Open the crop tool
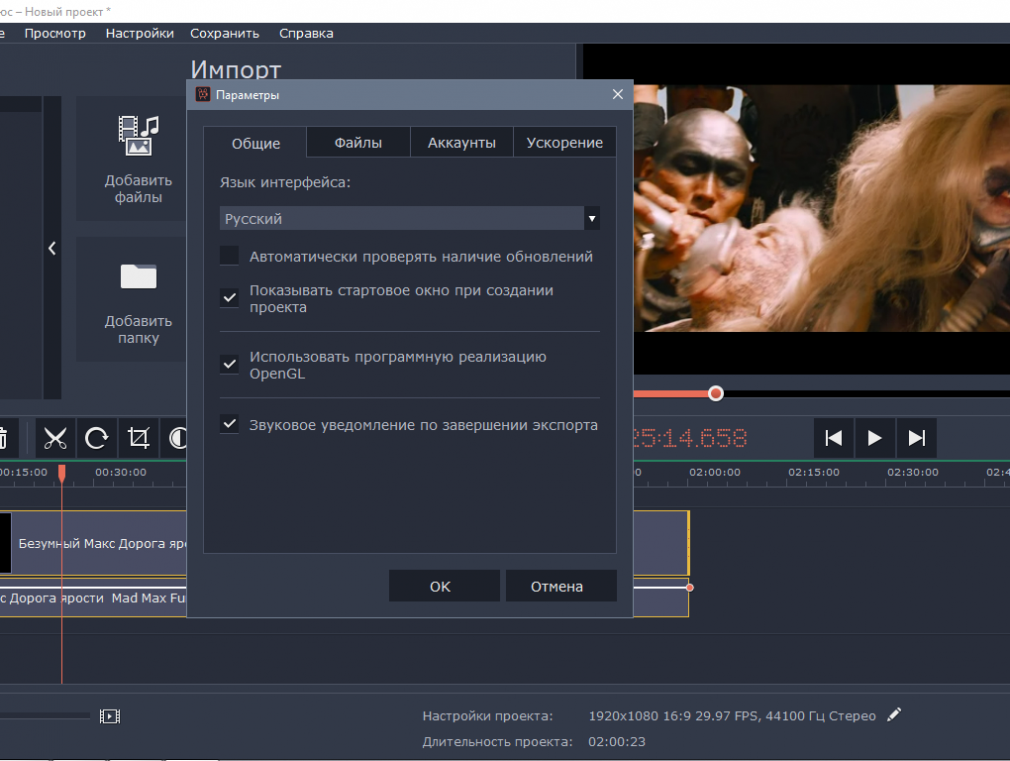Screen dimensions: 1010x761 [x=138, y=439]
